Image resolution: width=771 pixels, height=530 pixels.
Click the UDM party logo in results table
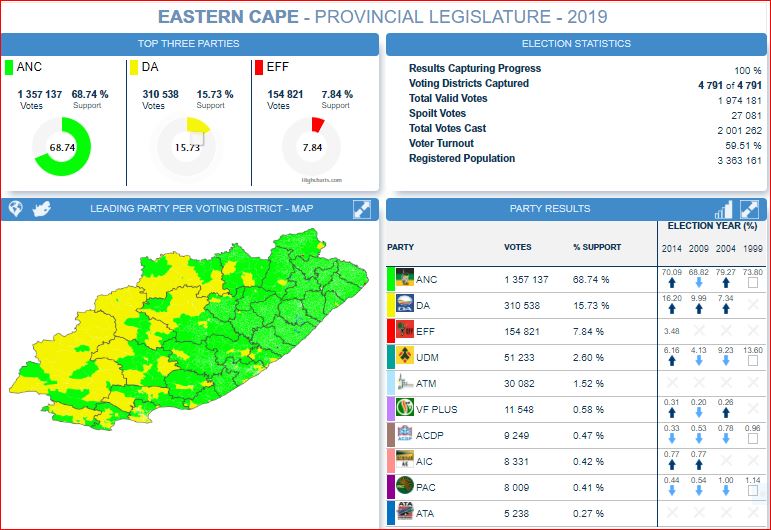405,357
